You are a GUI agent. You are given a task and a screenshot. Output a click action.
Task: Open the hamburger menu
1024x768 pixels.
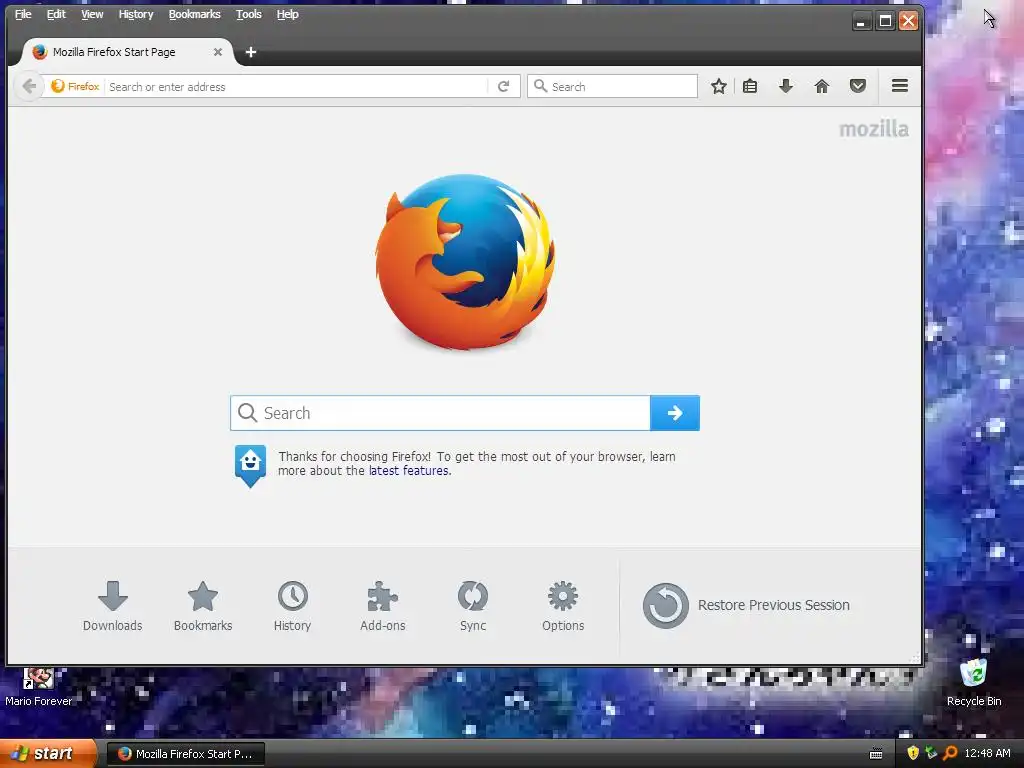[x=900, y=86]
